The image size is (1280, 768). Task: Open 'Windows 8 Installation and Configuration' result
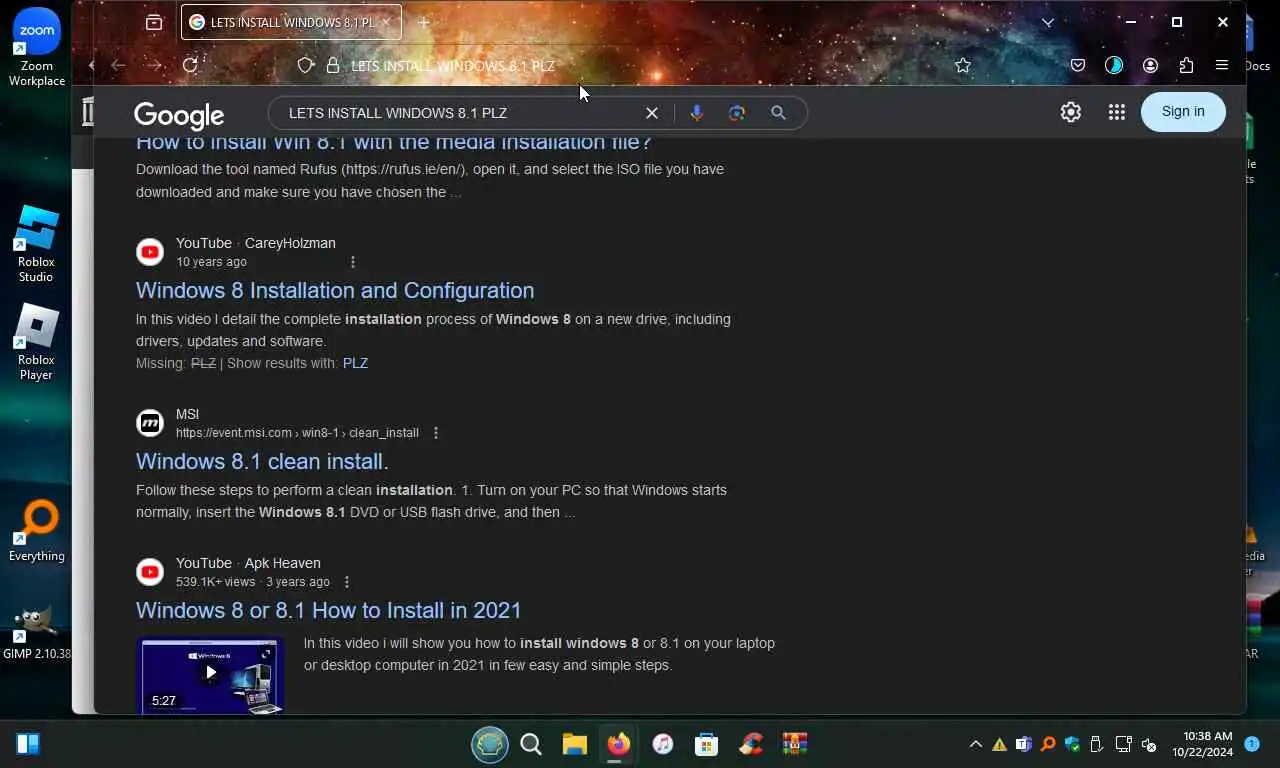pyautogui.click(x=335, y=290)
